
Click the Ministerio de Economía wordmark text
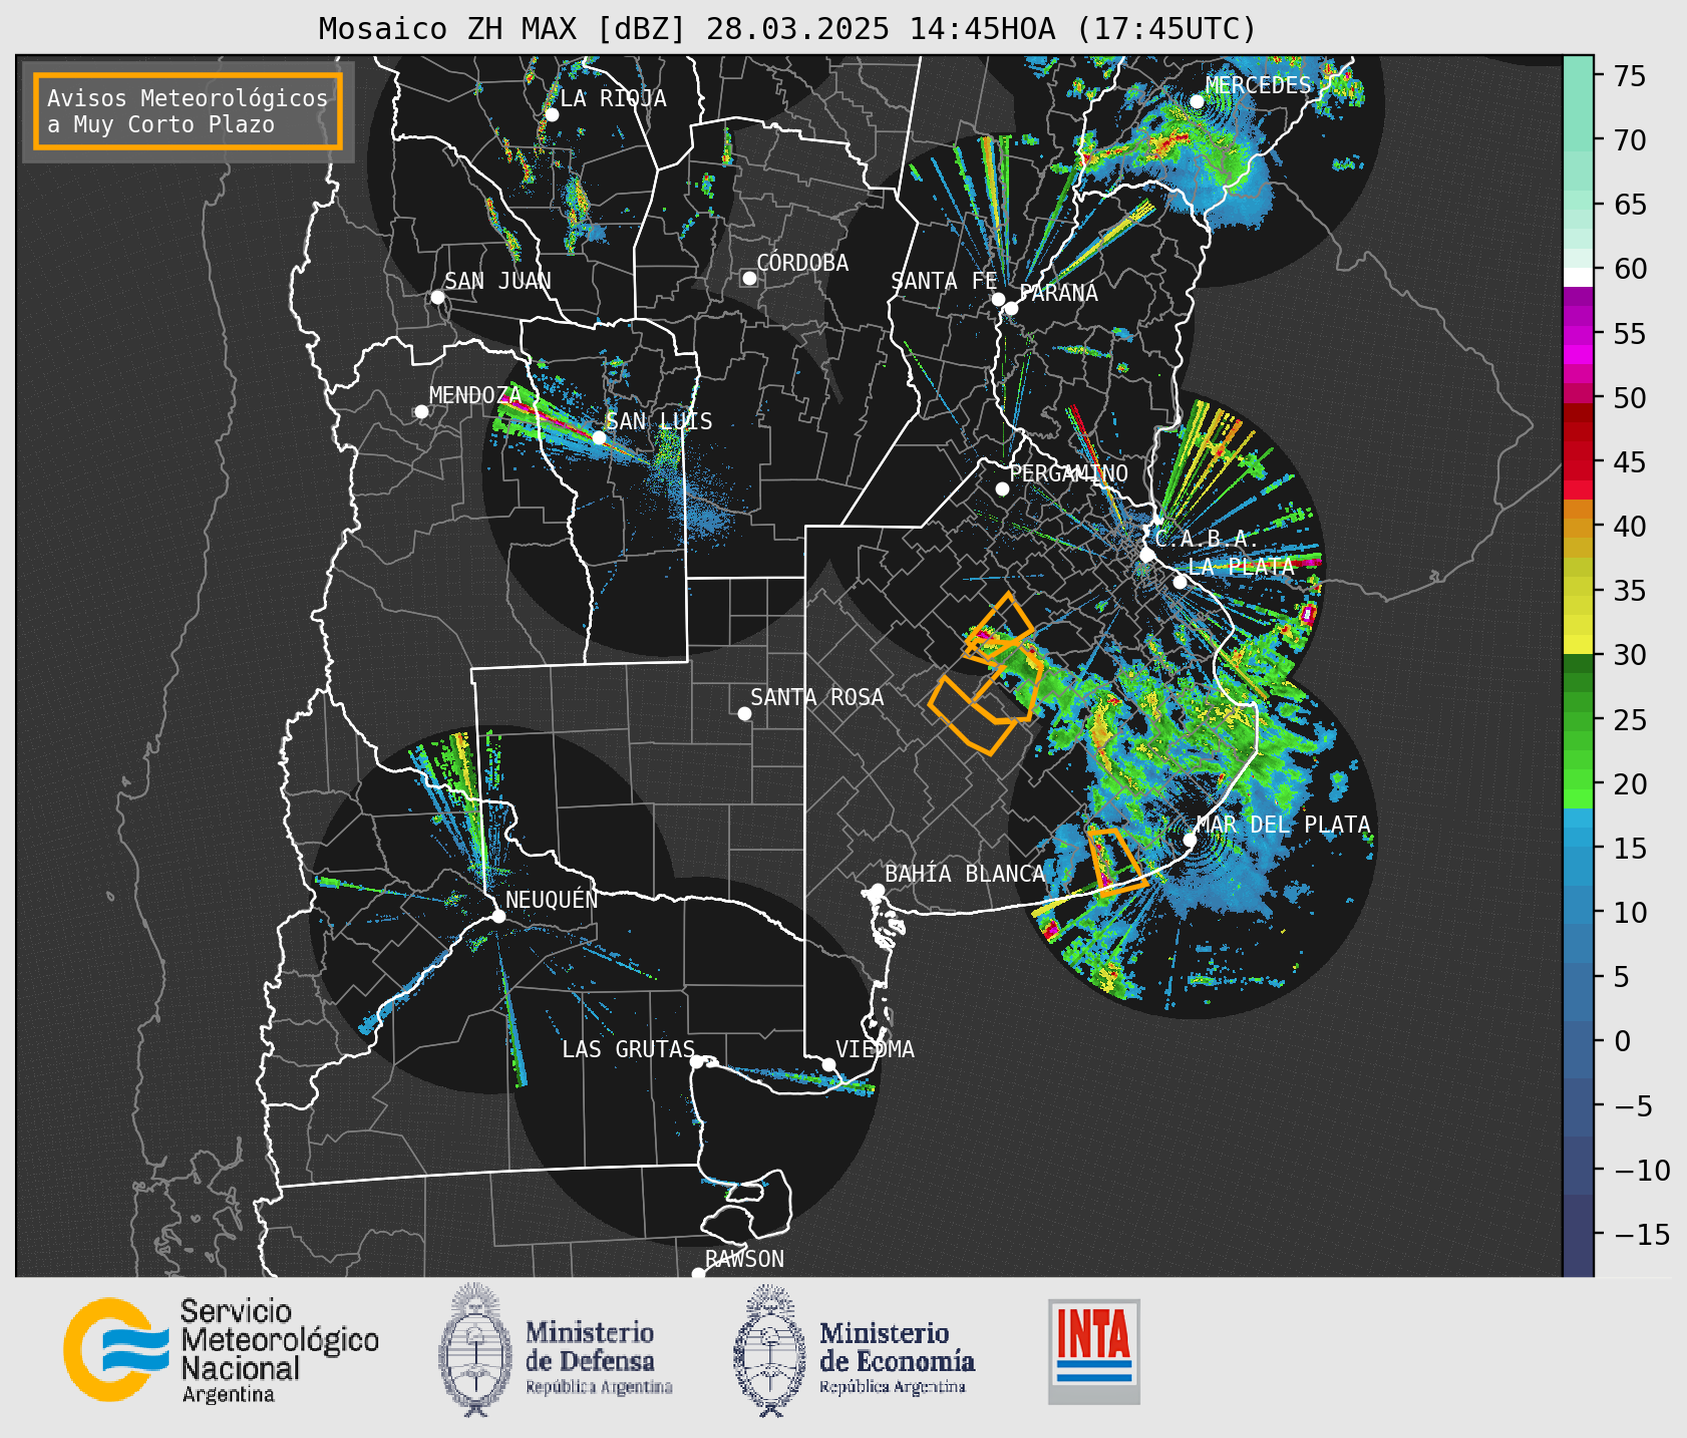(x=896, y=1357)
